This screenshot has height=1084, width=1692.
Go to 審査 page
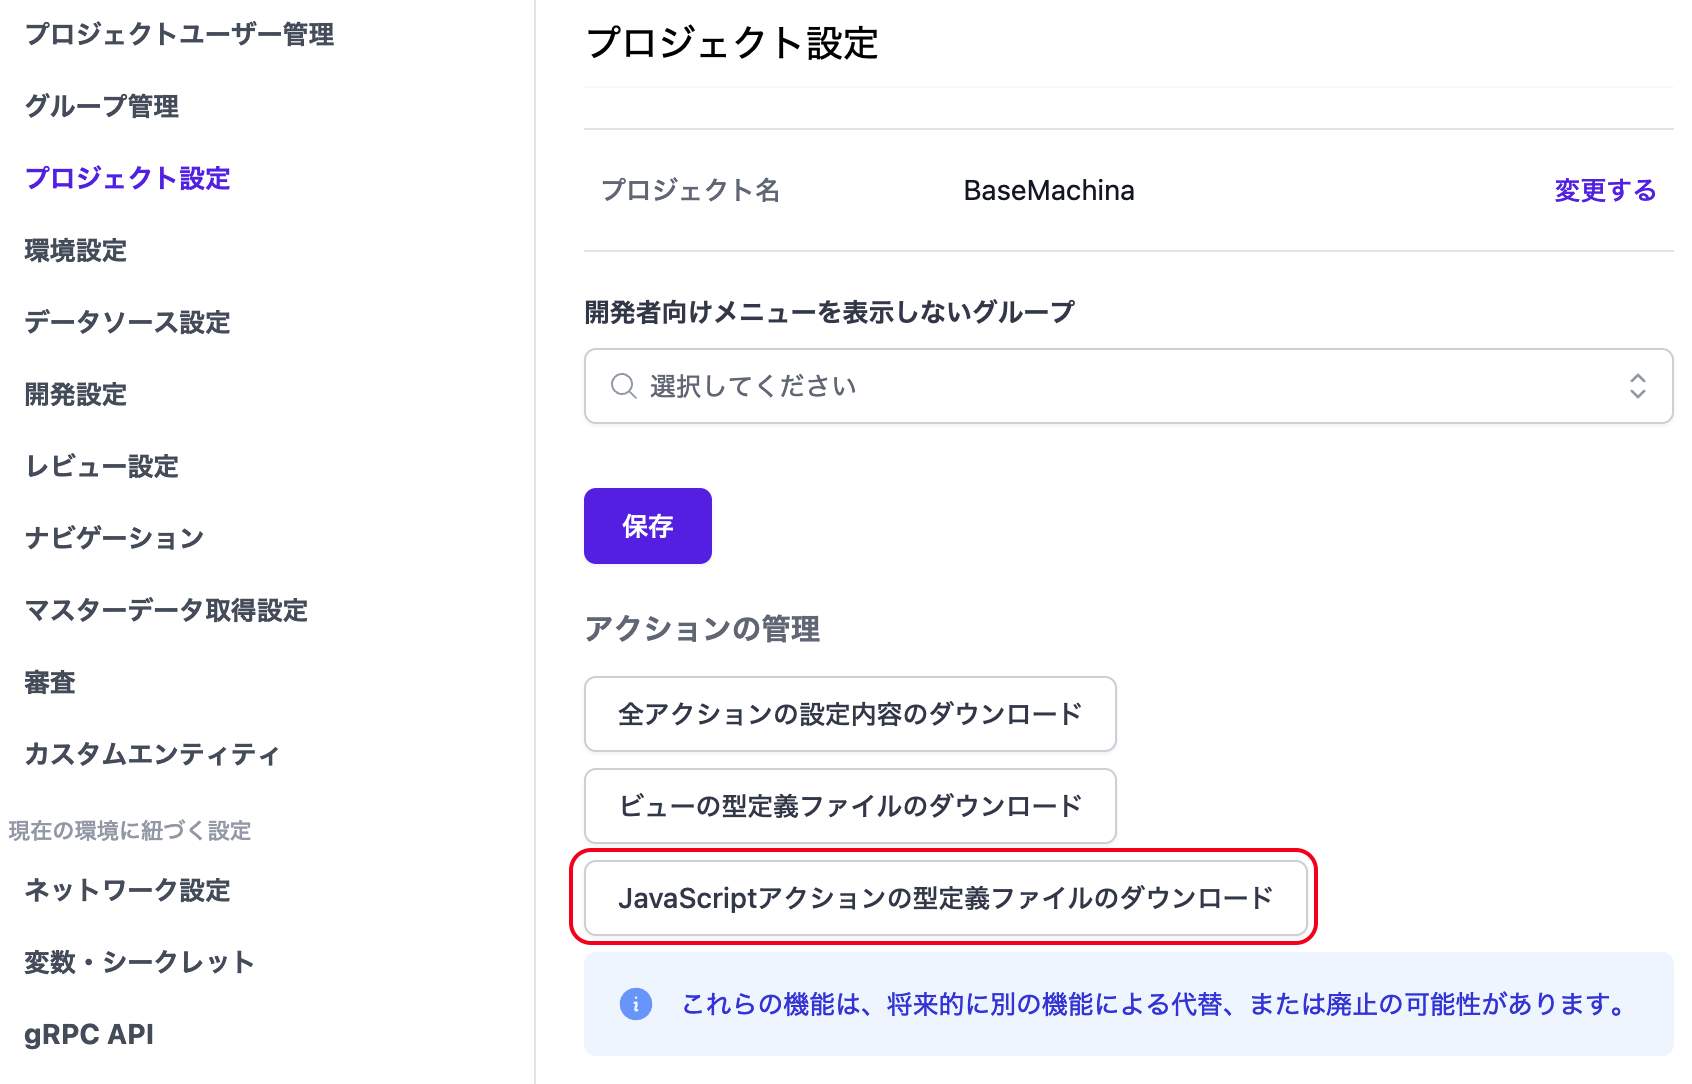[x=50, y=682]
